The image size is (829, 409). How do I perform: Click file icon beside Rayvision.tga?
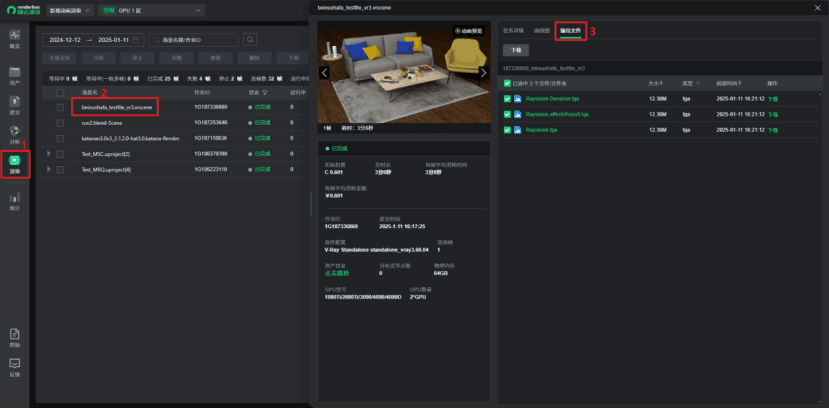click(x=518, y=129)
